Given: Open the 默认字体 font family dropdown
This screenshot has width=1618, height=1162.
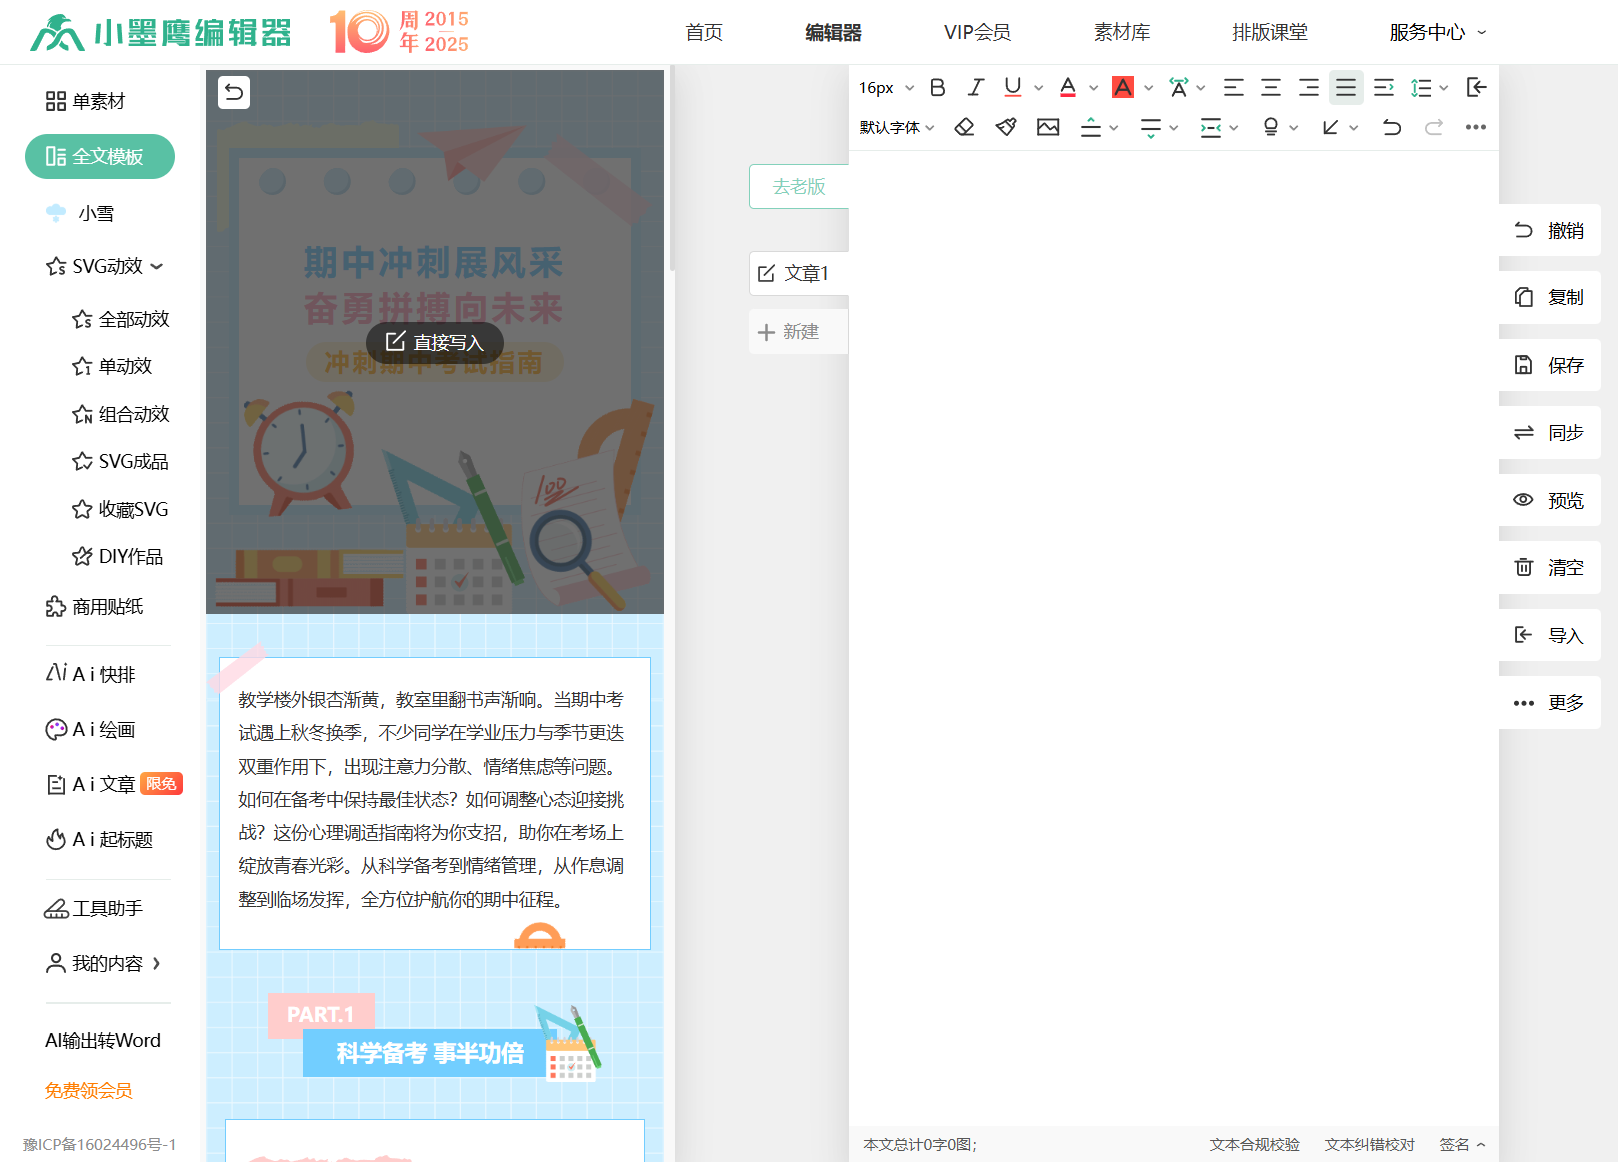Looking at the screenshot, I should (x=897, y=127).
